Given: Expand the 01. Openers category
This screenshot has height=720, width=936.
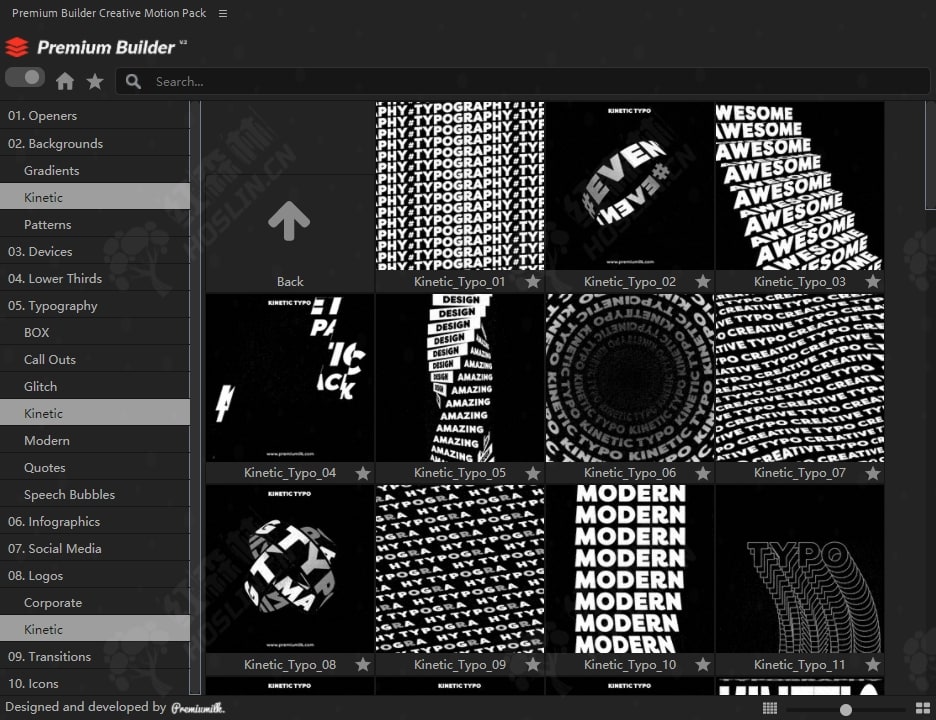Looking at the screenshot, I should click(x=95, y=116).
